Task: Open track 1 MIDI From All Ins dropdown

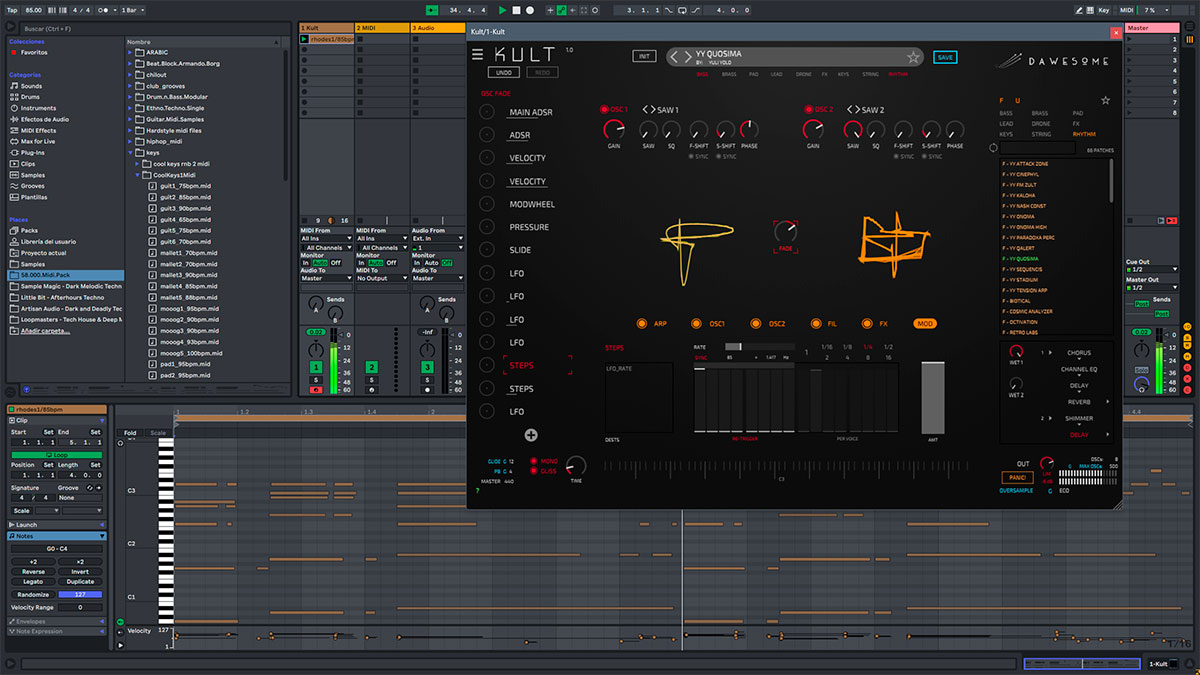Action: click(325, 239)
